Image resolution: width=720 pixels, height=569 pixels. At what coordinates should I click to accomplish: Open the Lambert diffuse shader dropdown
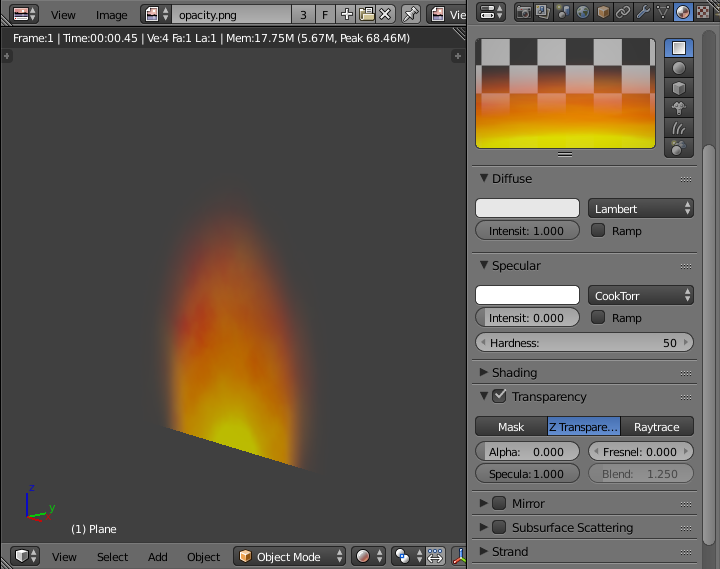[641, 209]
